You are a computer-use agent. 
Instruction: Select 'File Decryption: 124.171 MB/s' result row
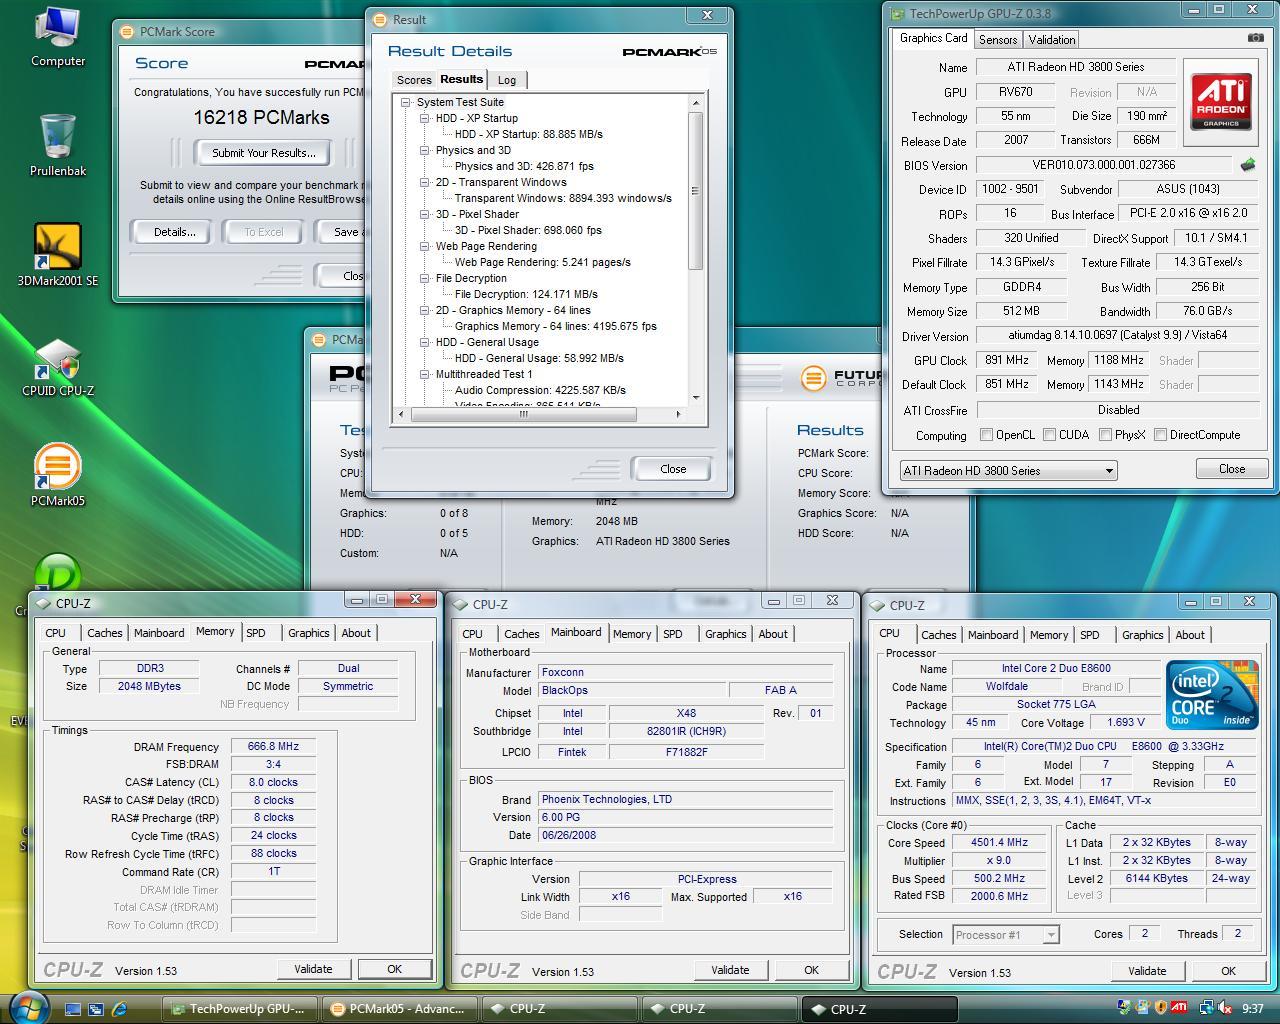coord(526,294)
